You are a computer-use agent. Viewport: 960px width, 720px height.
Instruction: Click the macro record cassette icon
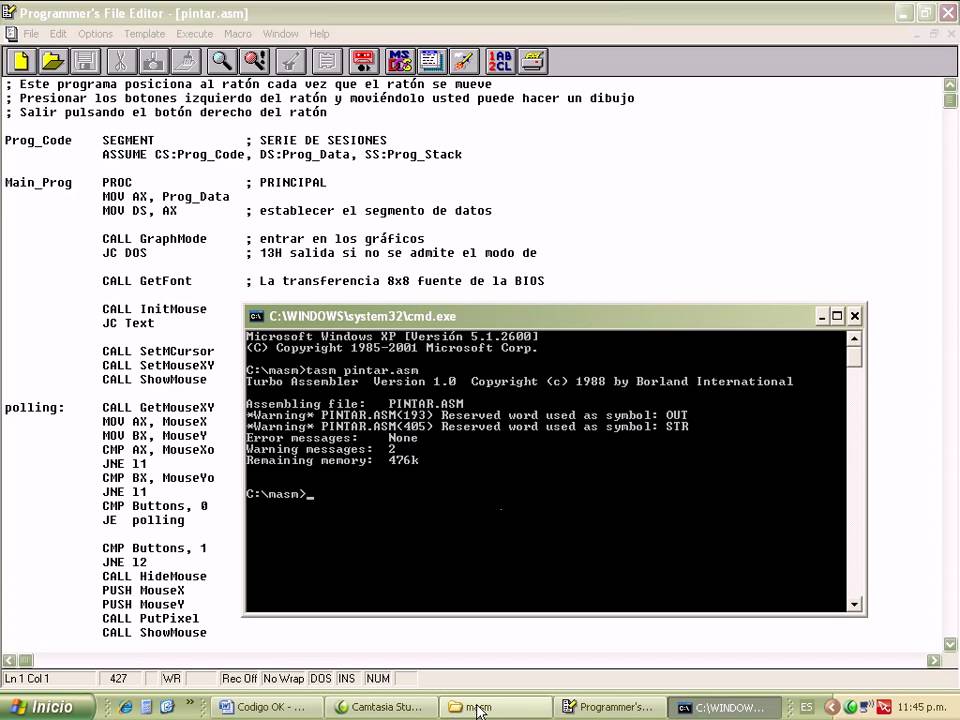(x=364, y=61)
